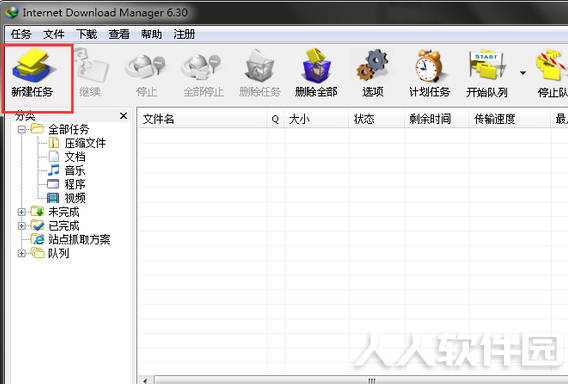Close the 分类 categories panel
This screenshot has width=568, height=384.
pyautogui.click(x=123, y=116)
